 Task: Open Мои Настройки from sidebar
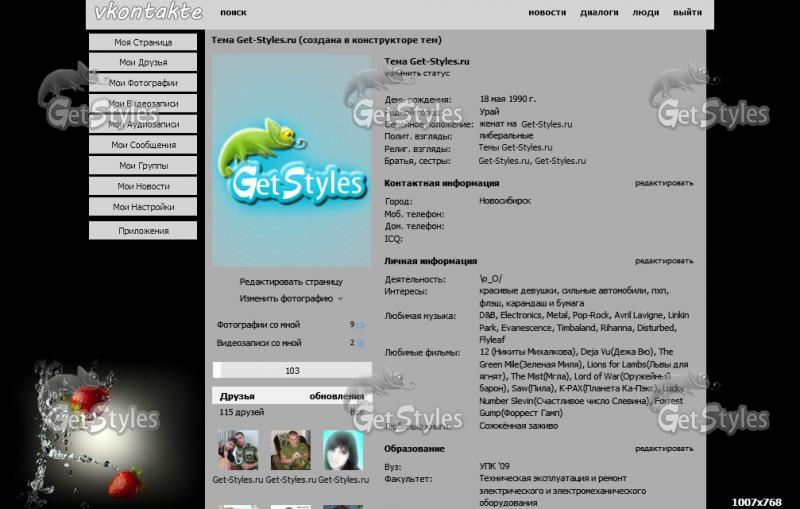(x=143, y=207)
